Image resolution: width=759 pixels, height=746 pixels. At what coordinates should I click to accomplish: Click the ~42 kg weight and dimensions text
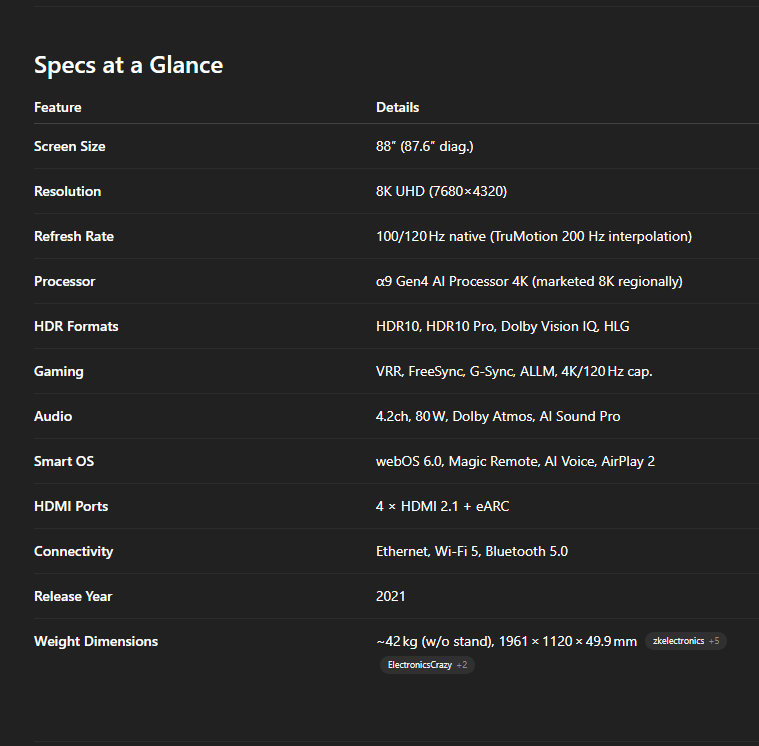pyautogui.click(x=506, y=641)
